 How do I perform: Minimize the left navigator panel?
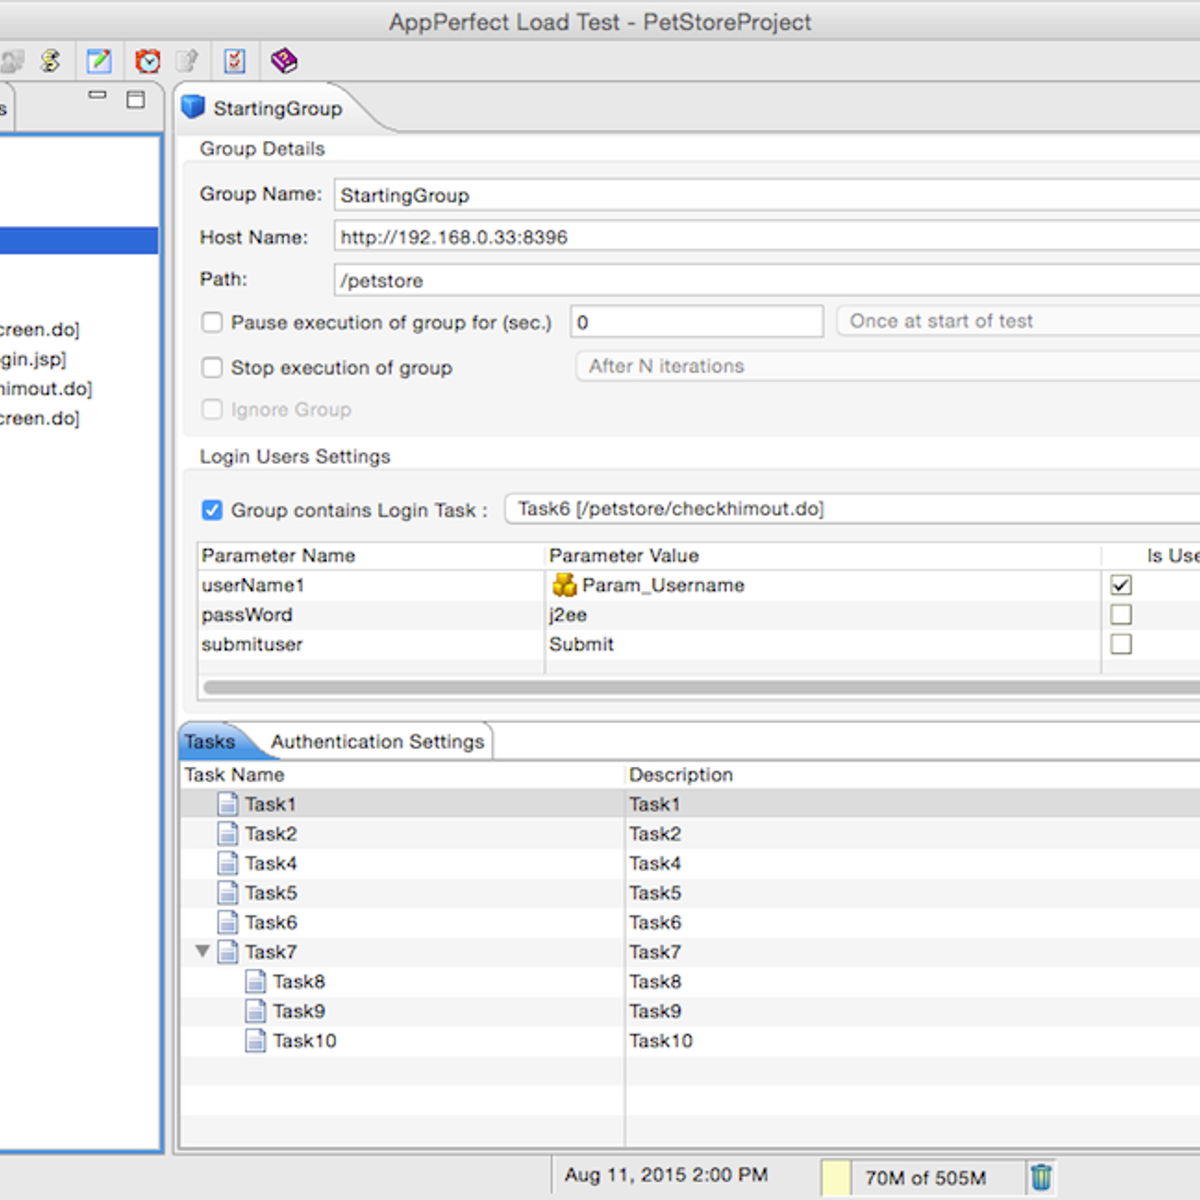97,95
